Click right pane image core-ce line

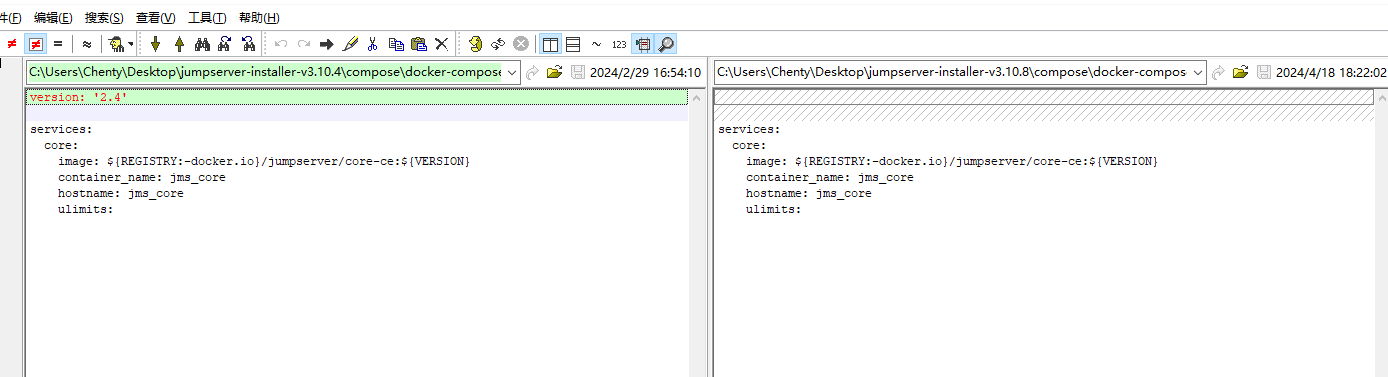click(x=952, y=161)
